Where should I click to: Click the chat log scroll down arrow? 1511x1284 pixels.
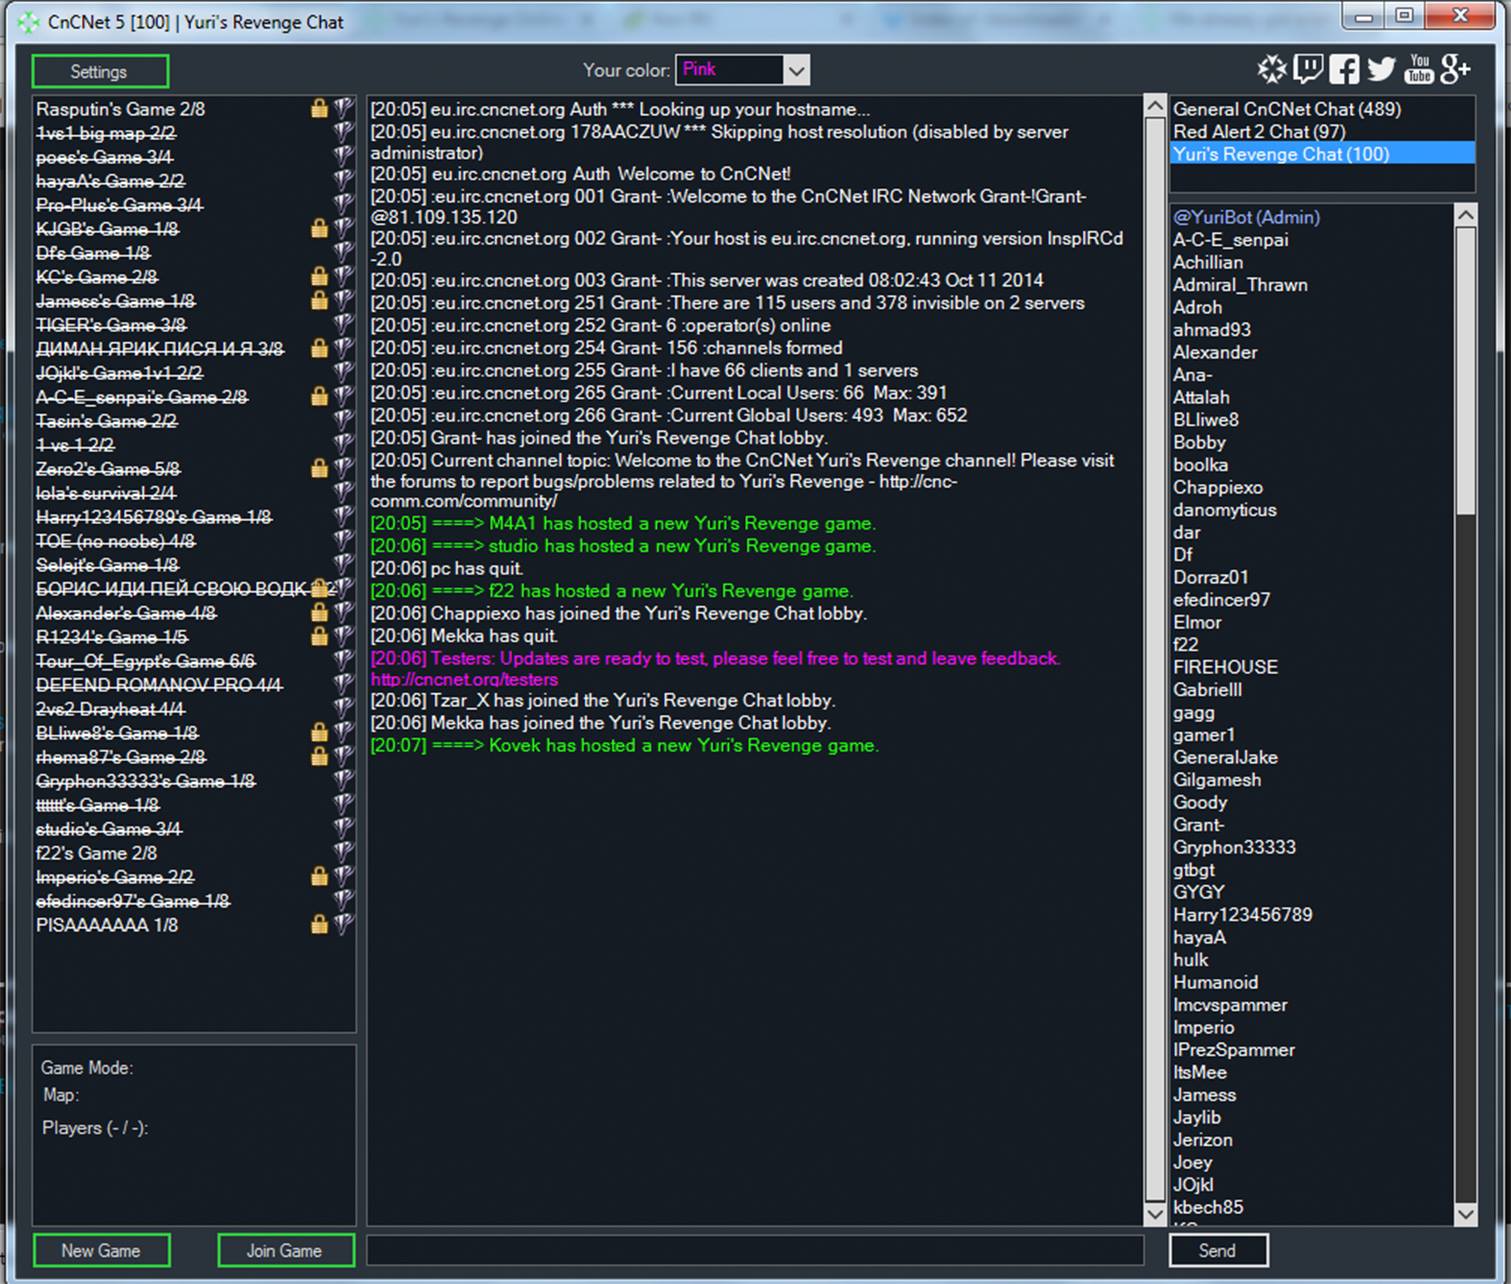(x=1154, y=1214)
